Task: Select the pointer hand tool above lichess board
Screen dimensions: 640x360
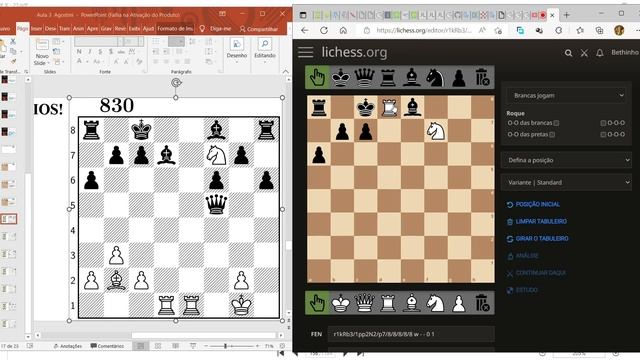Action: tap(317, 77)
